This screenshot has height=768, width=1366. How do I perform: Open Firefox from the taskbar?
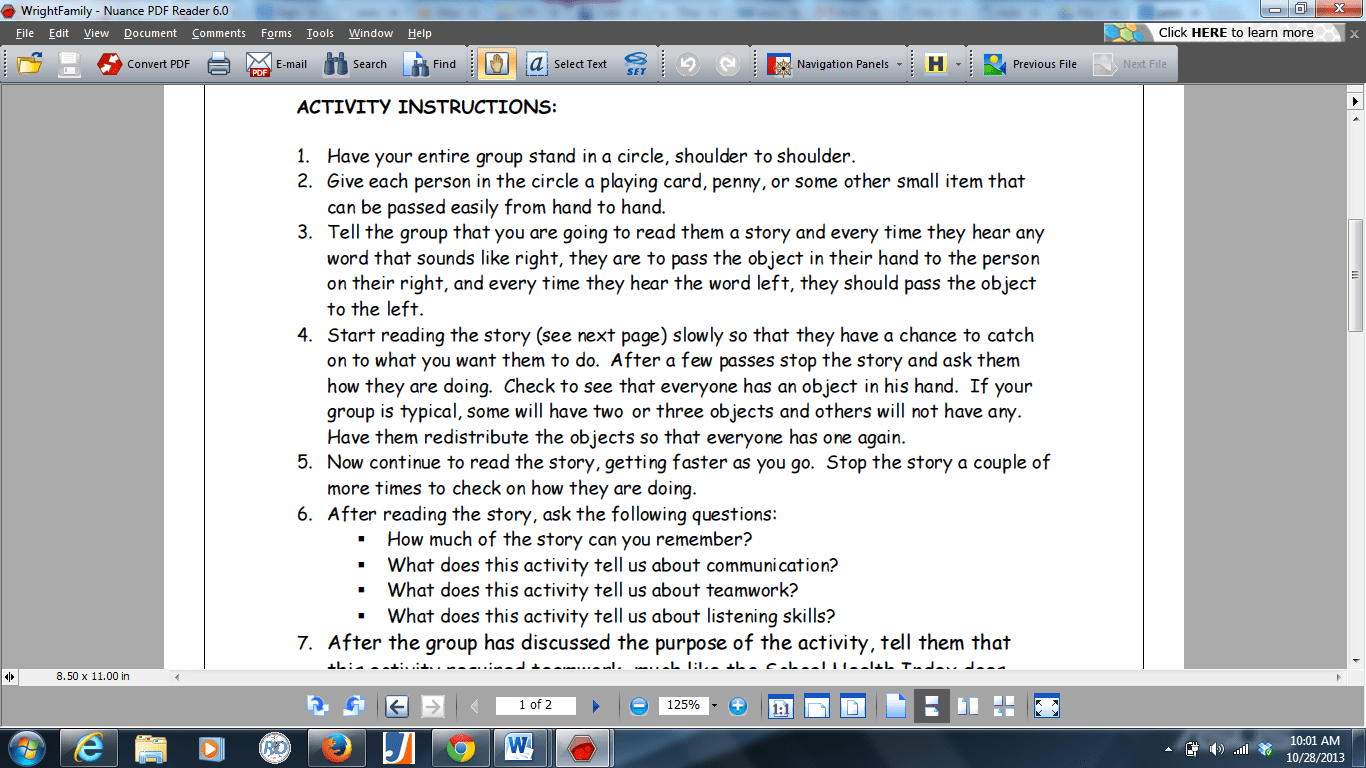pos(336,748)
